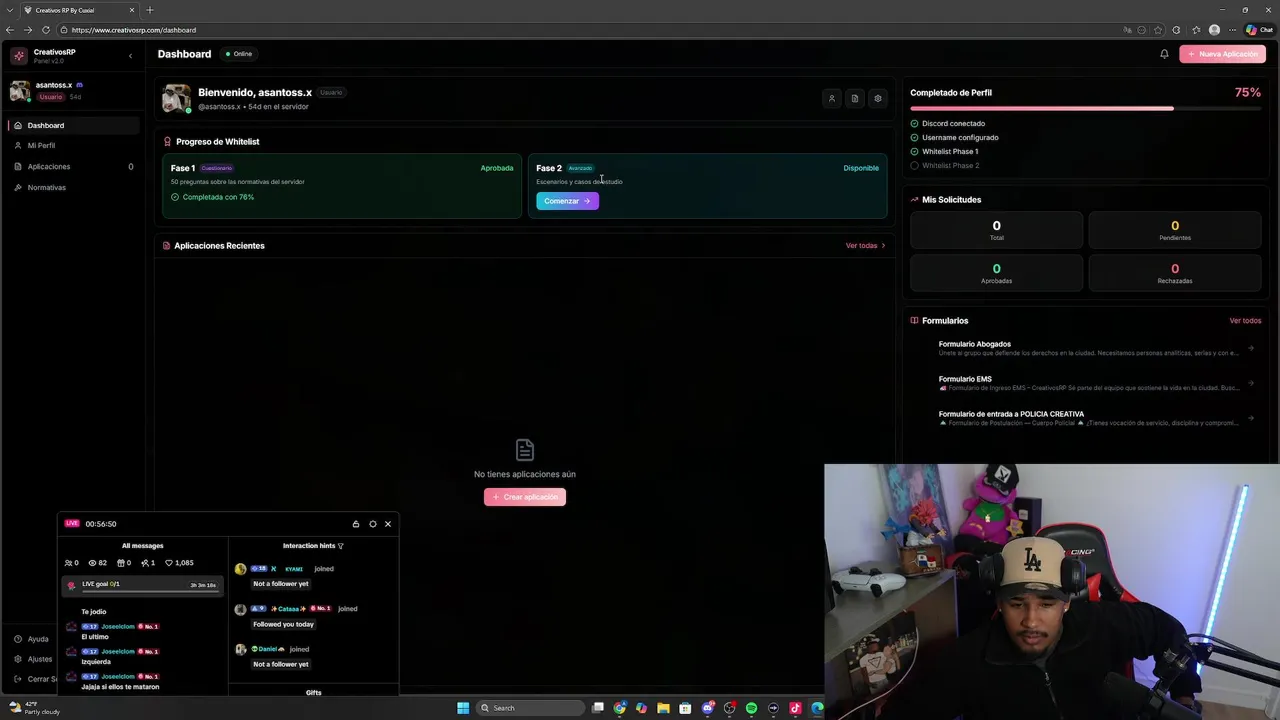Click the viewers eye count icon in overlay

[x=93, y=563]
